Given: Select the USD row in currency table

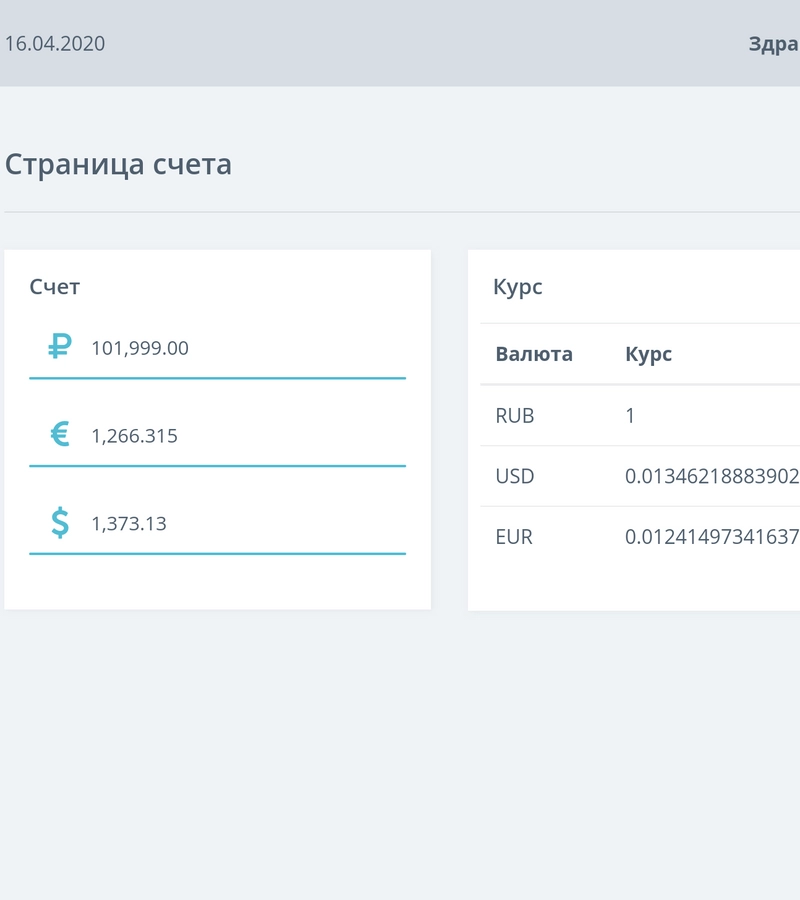Looking at the screenshot, I should click(x=515, y=476).
